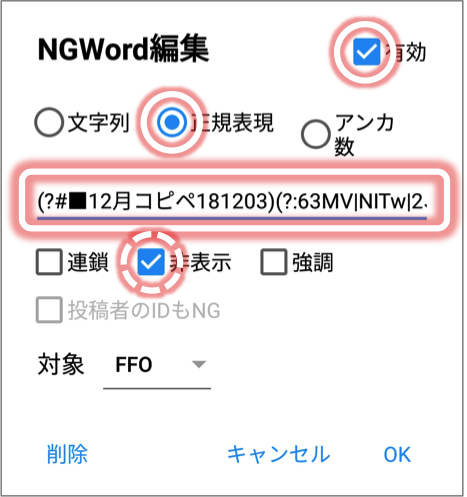Viewport: 467px width, 497px height.
Task: Open the 対象 FFO dropdown
Action: click(x=157, y=365)
